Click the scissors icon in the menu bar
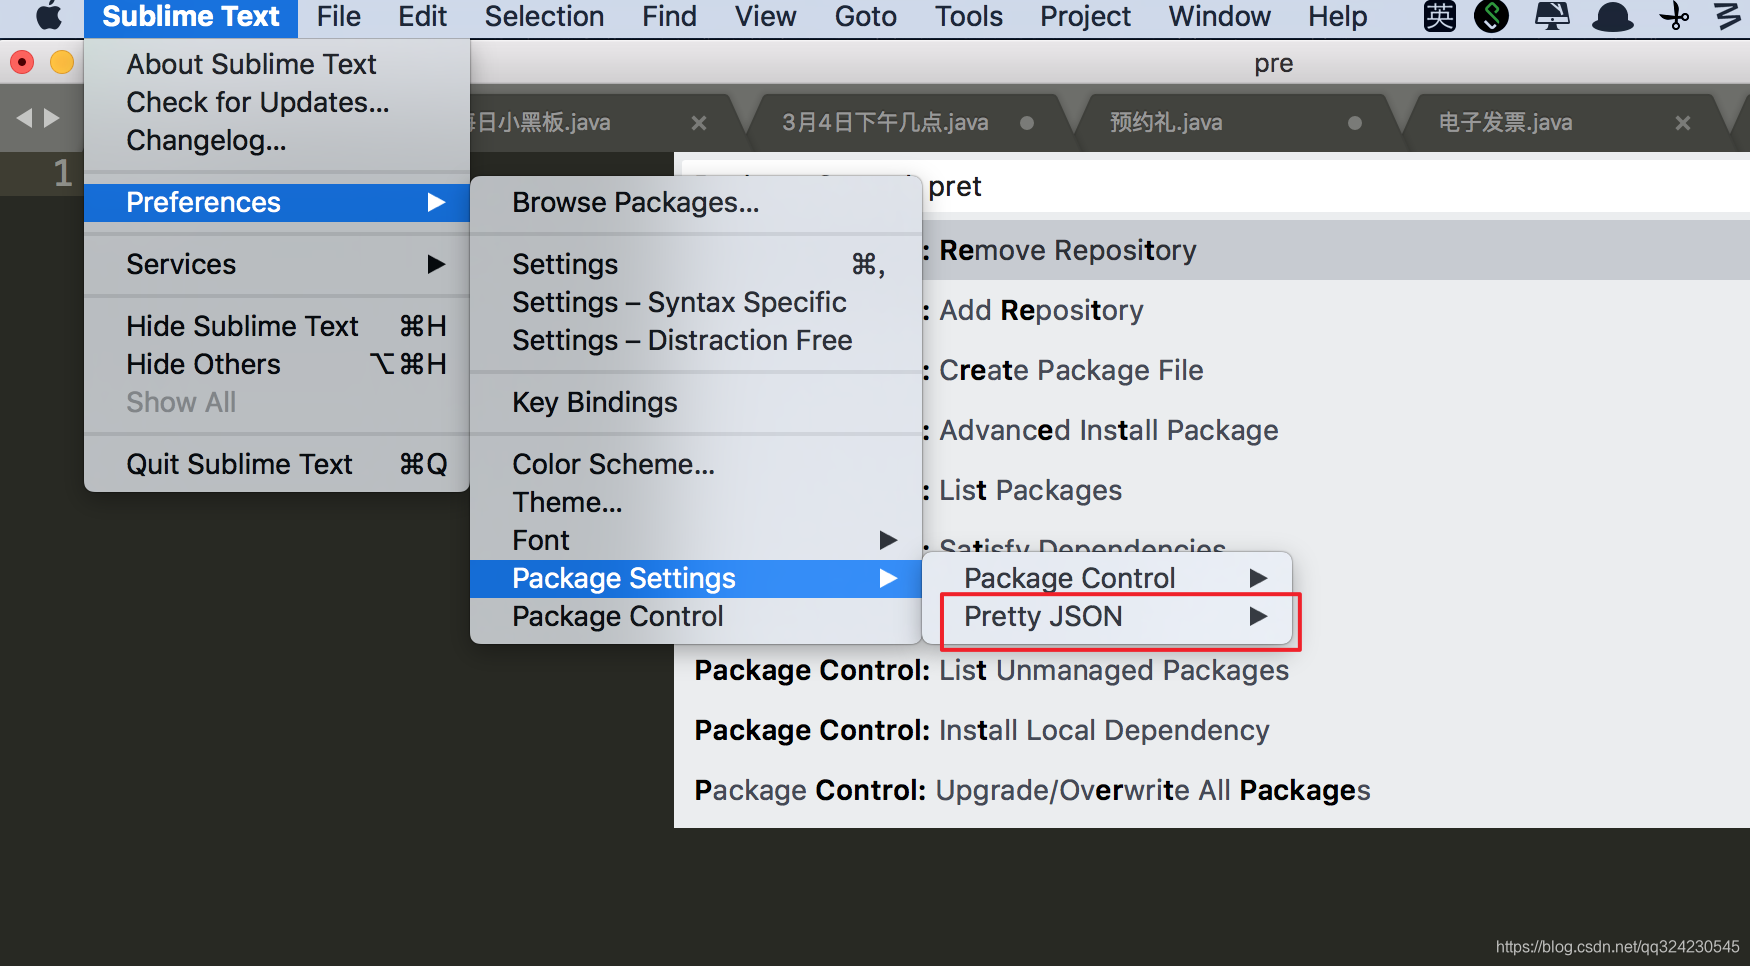Screen dimensions: 1750x966 click(1672, 16)
